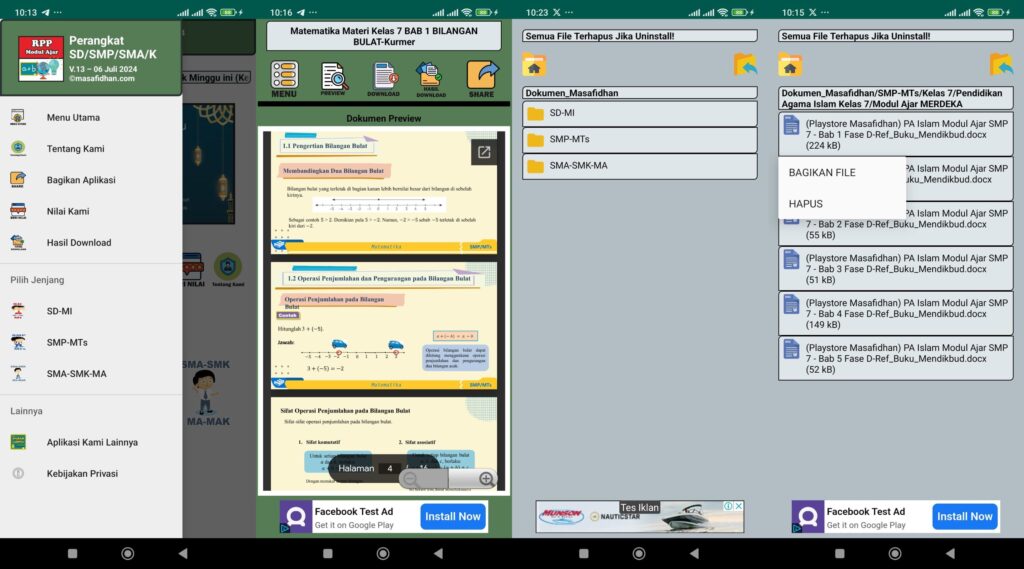Tap Android back button under the drawer screen
The width and height of the screenshot is (1024, 569).
[x=184, y=553]
